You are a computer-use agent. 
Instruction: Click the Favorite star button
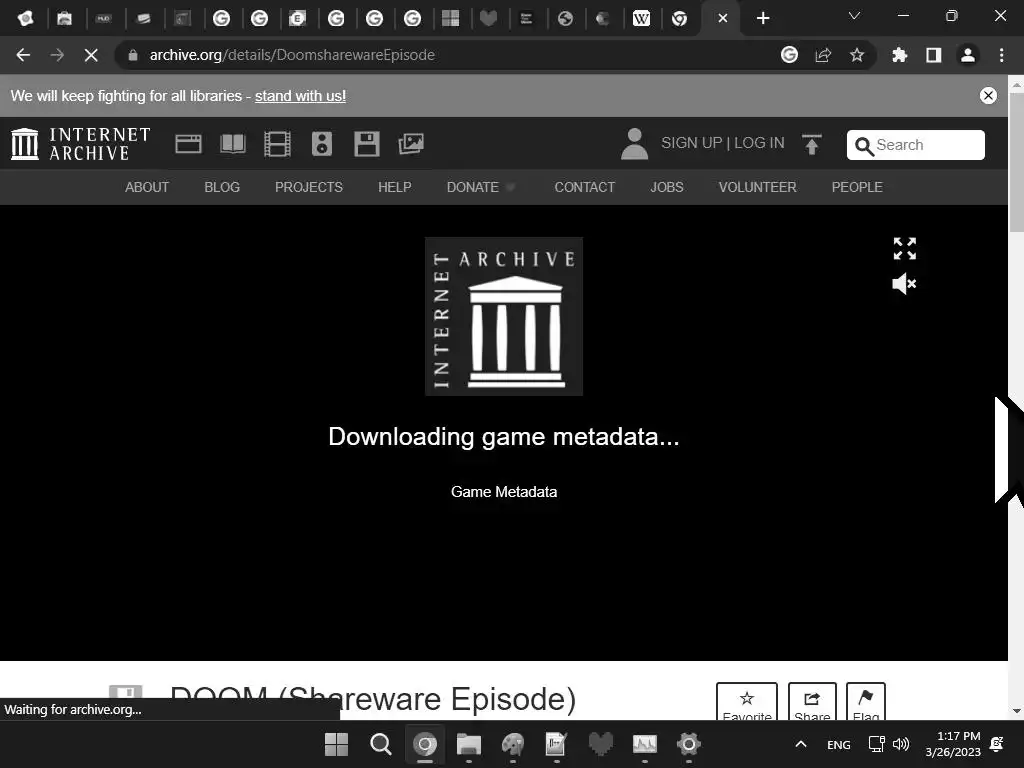point(747,701)
